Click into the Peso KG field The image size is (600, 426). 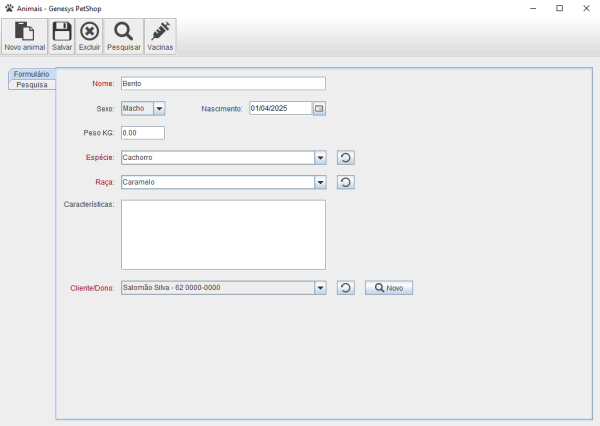pyautogui.click(x=142, y=132)
